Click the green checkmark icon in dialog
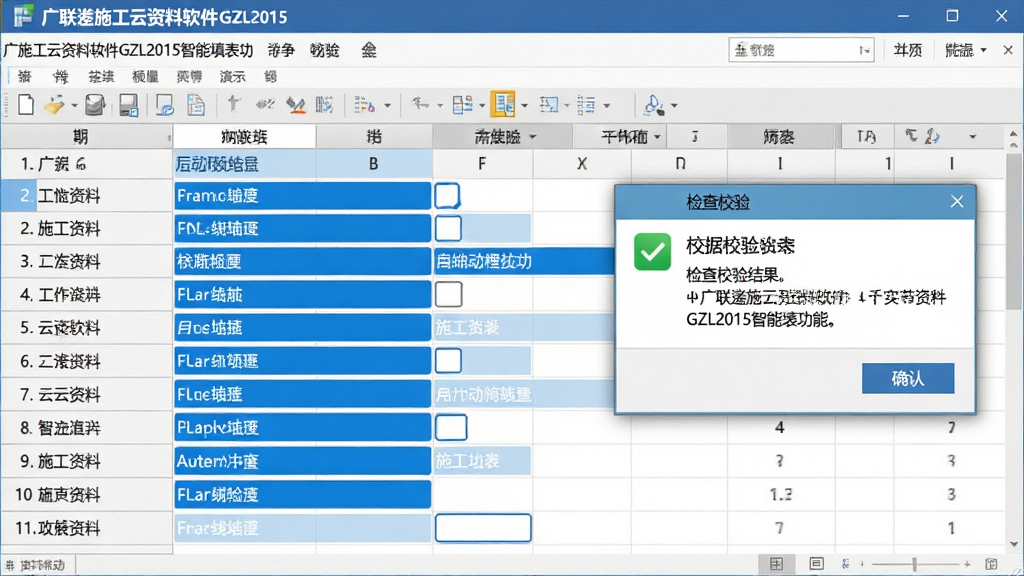The height and width of the screenshot is (576, 1024). pyautogui.click(x=652, y=251)
